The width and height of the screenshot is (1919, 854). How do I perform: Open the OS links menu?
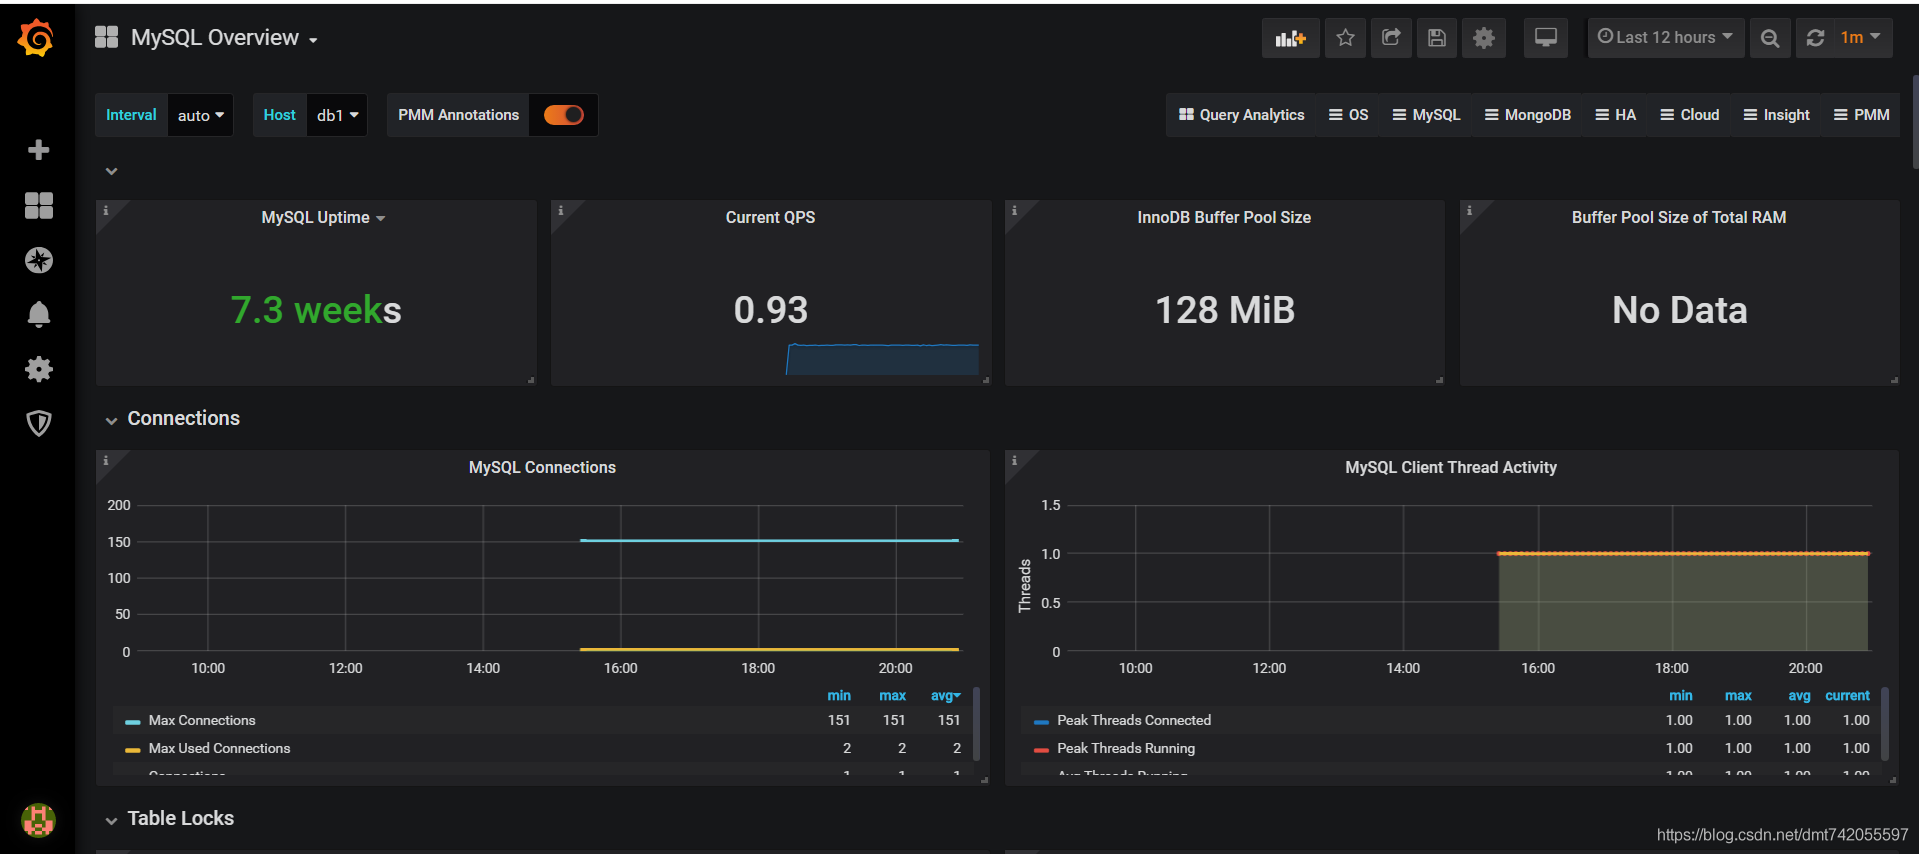[1348, 115]
